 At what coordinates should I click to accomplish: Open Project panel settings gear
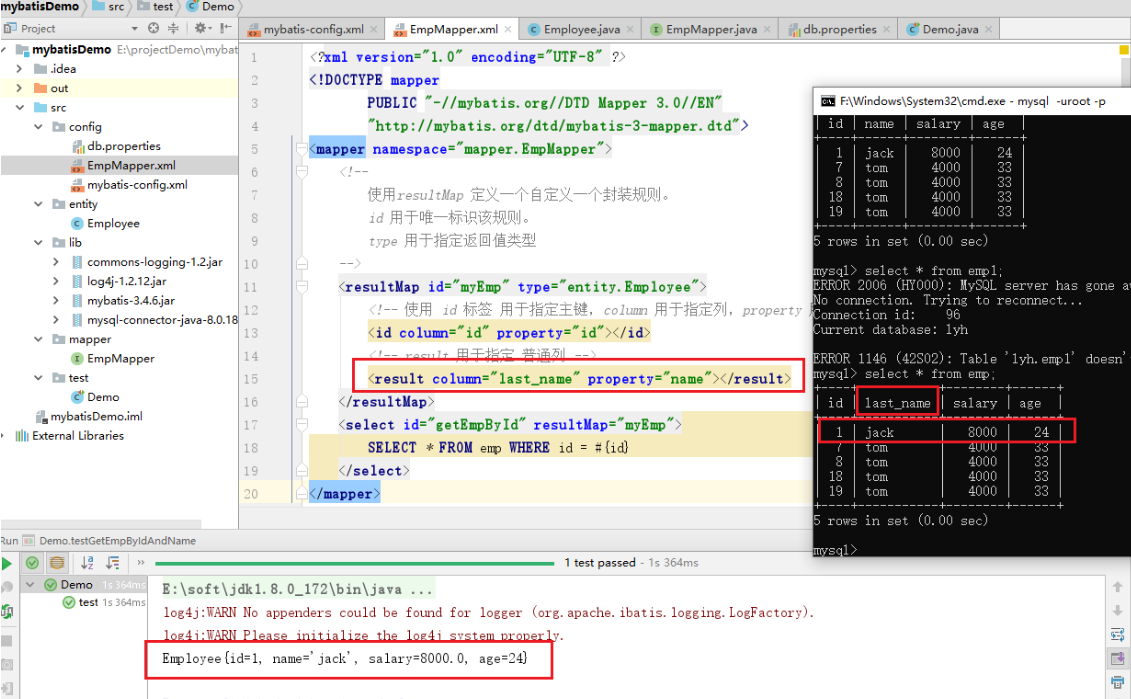tap(201, 28)
